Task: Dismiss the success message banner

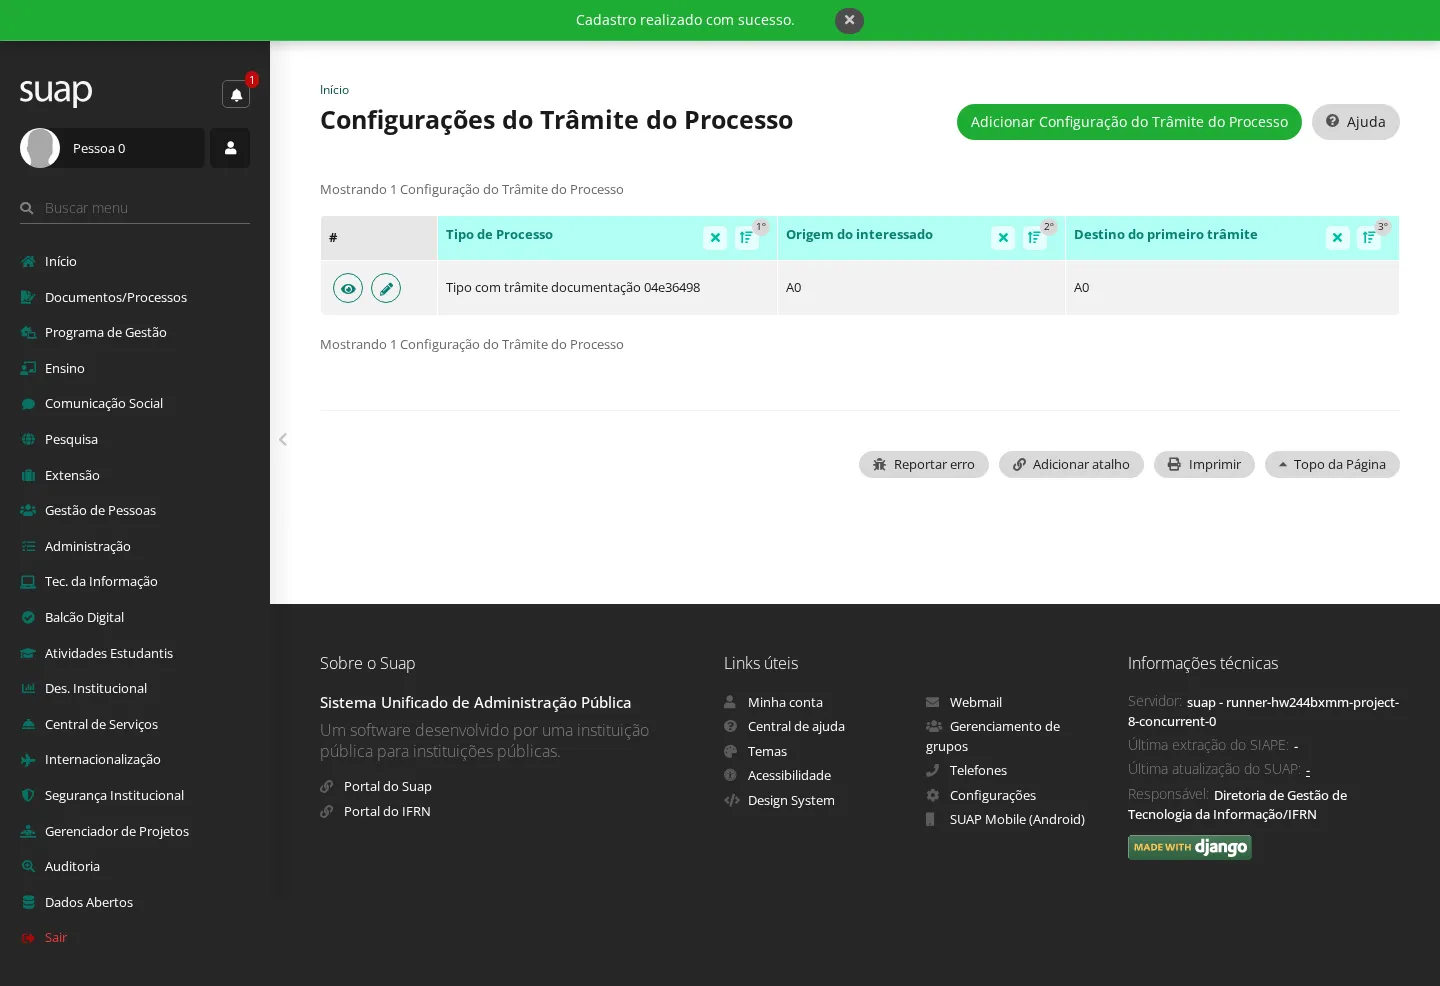Action: tap(849, 20)
